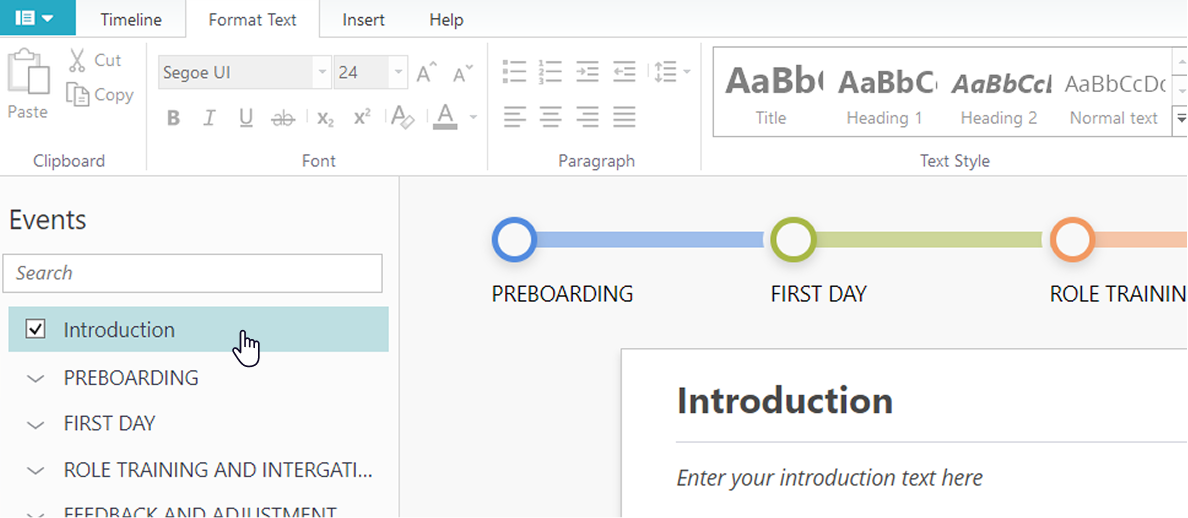The image size is (1188, 518).
Task: Click the Cut icon
Action: (x=77, y=60)
